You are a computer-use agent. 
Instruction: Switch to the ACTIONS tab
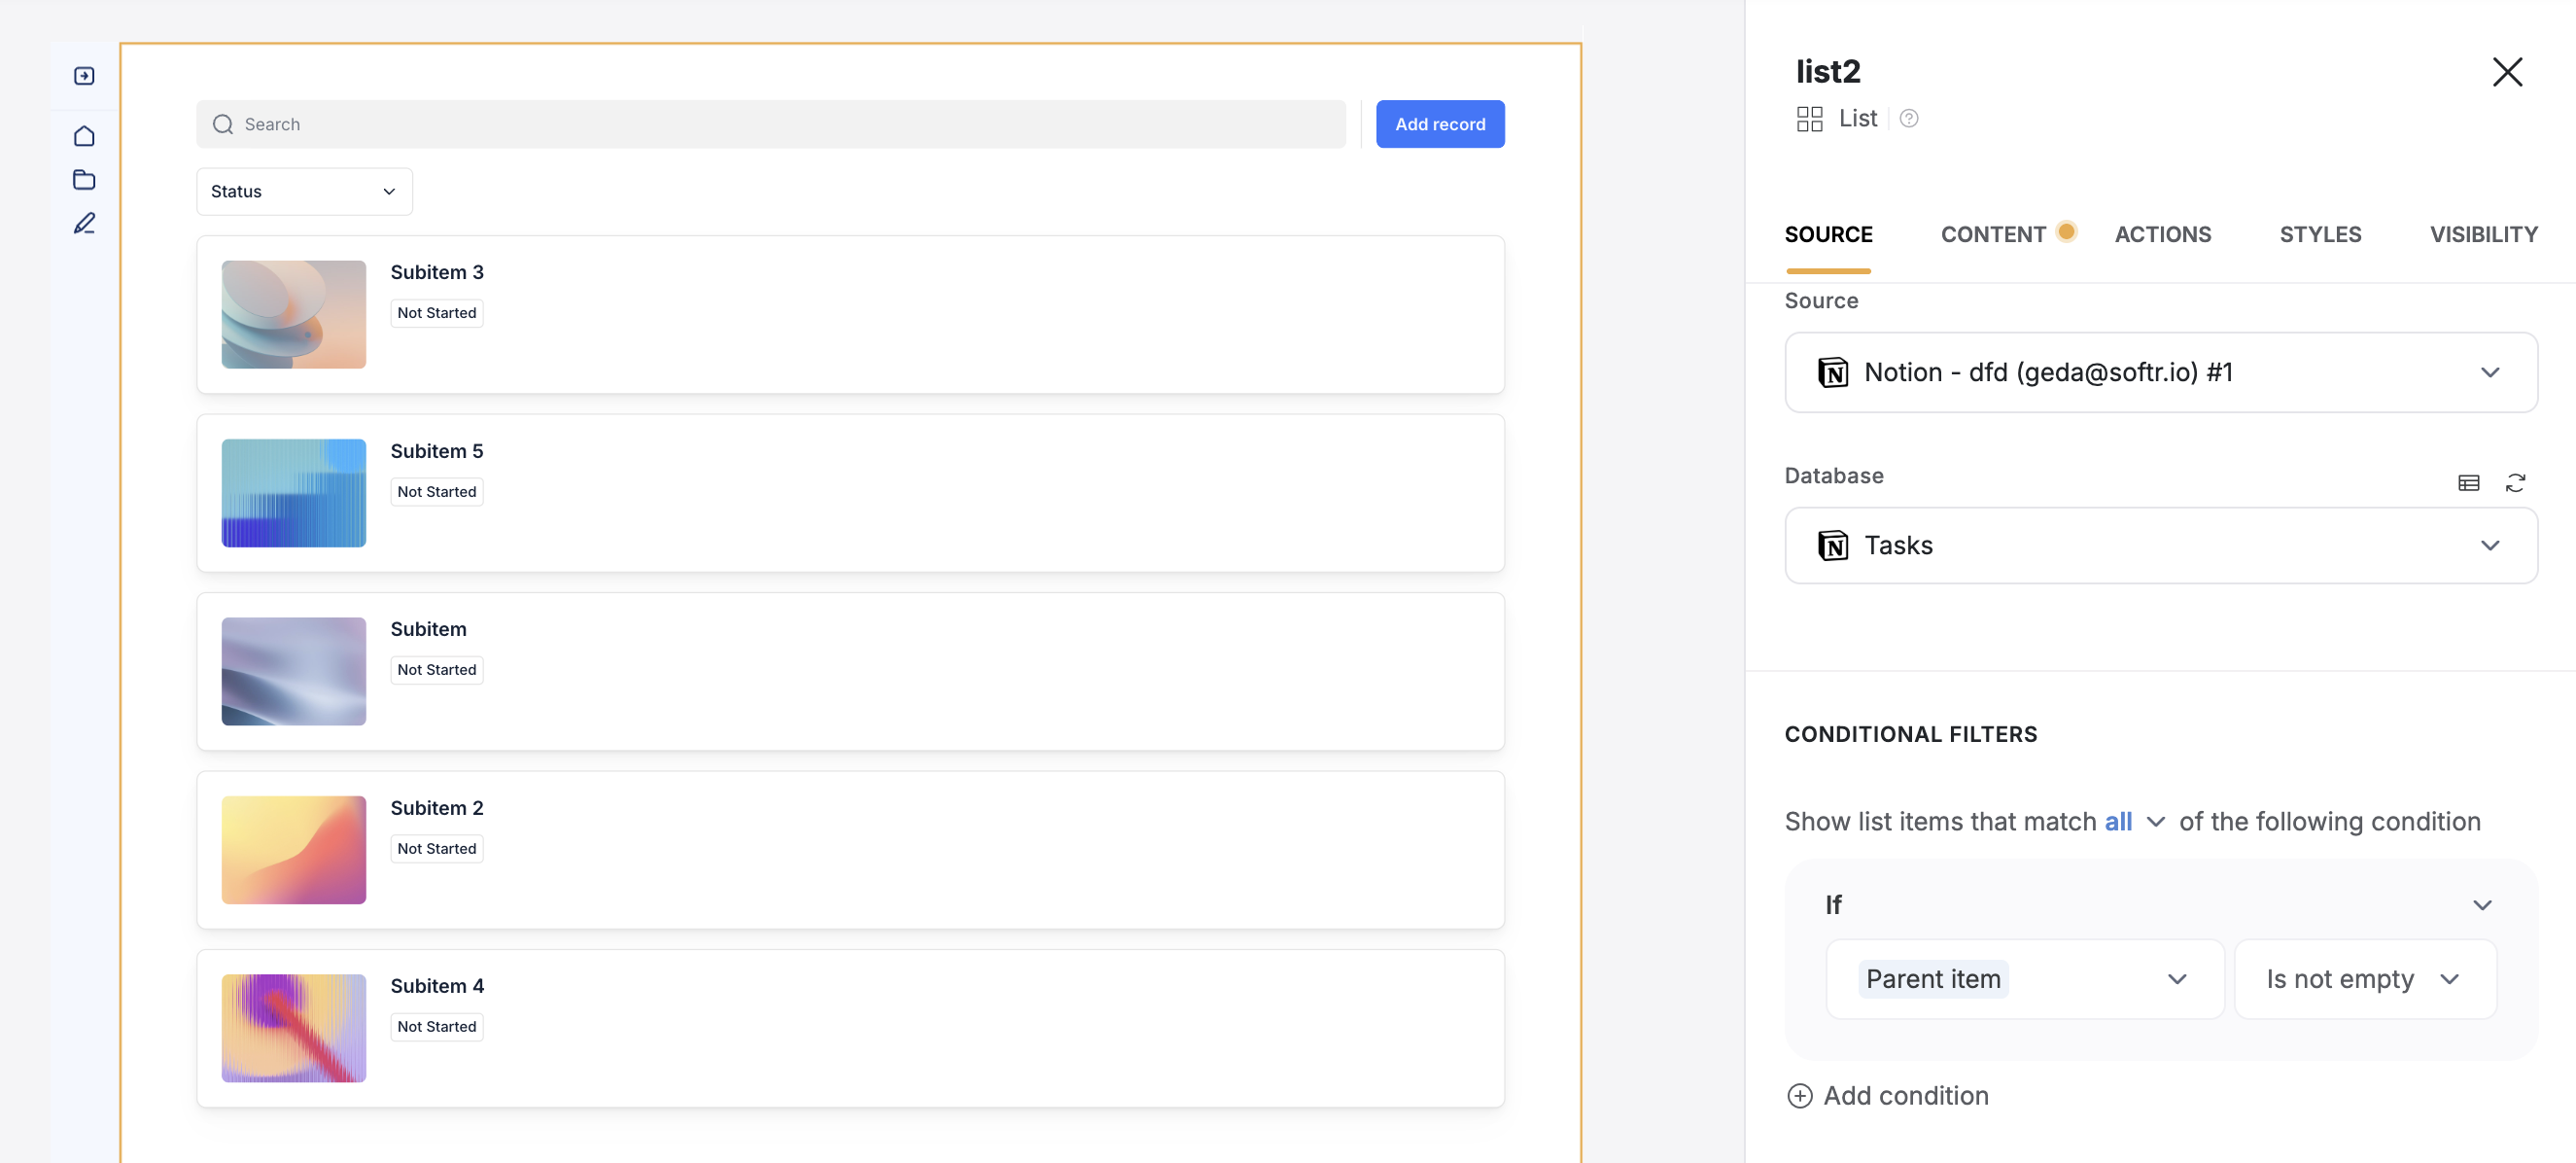click(2162, 235)
